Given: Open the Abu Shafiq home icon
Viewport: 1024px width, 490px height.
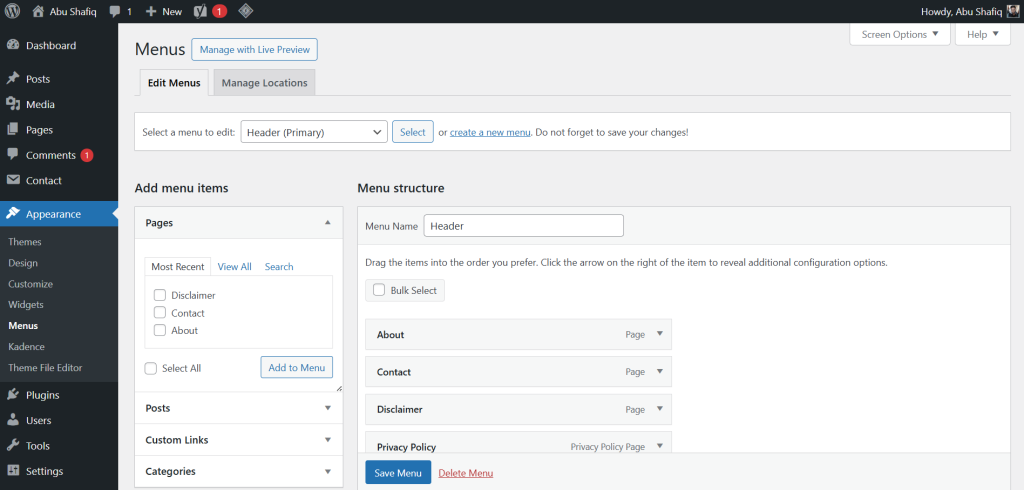Looking at the screenshot, I should tap(38, 11).
